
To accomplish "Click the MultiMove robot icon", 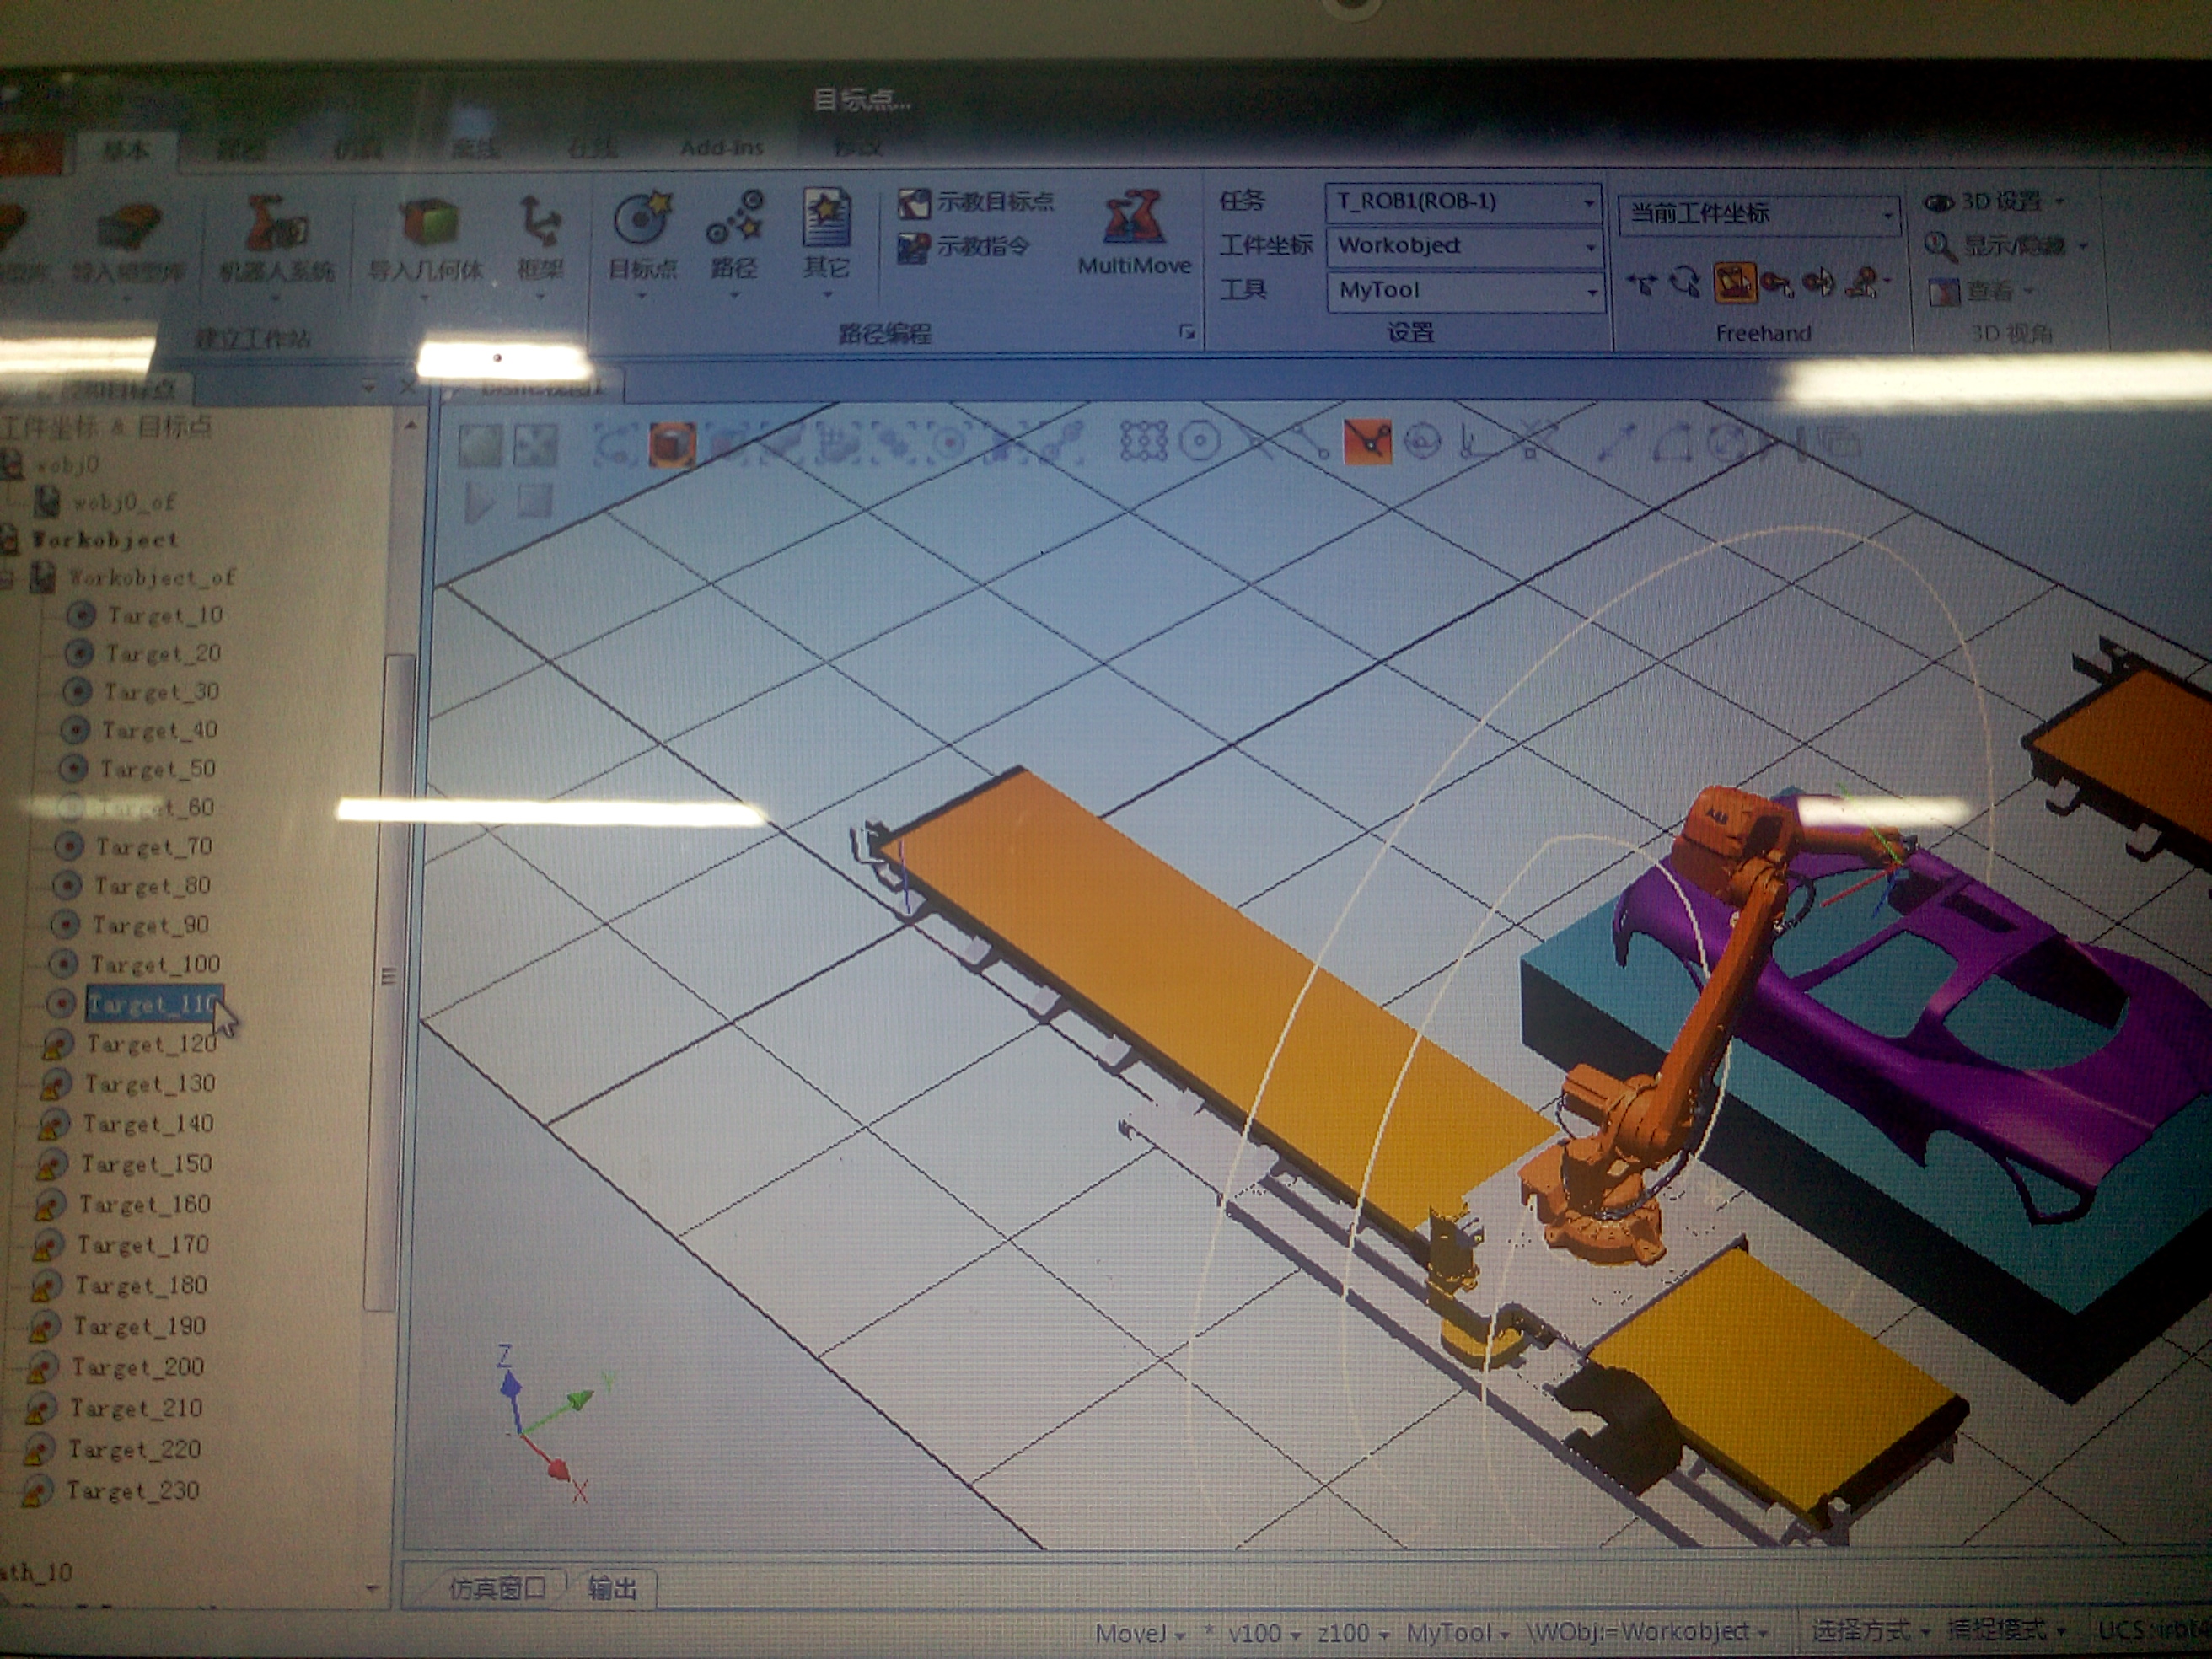I will (x=1134, y=220).
